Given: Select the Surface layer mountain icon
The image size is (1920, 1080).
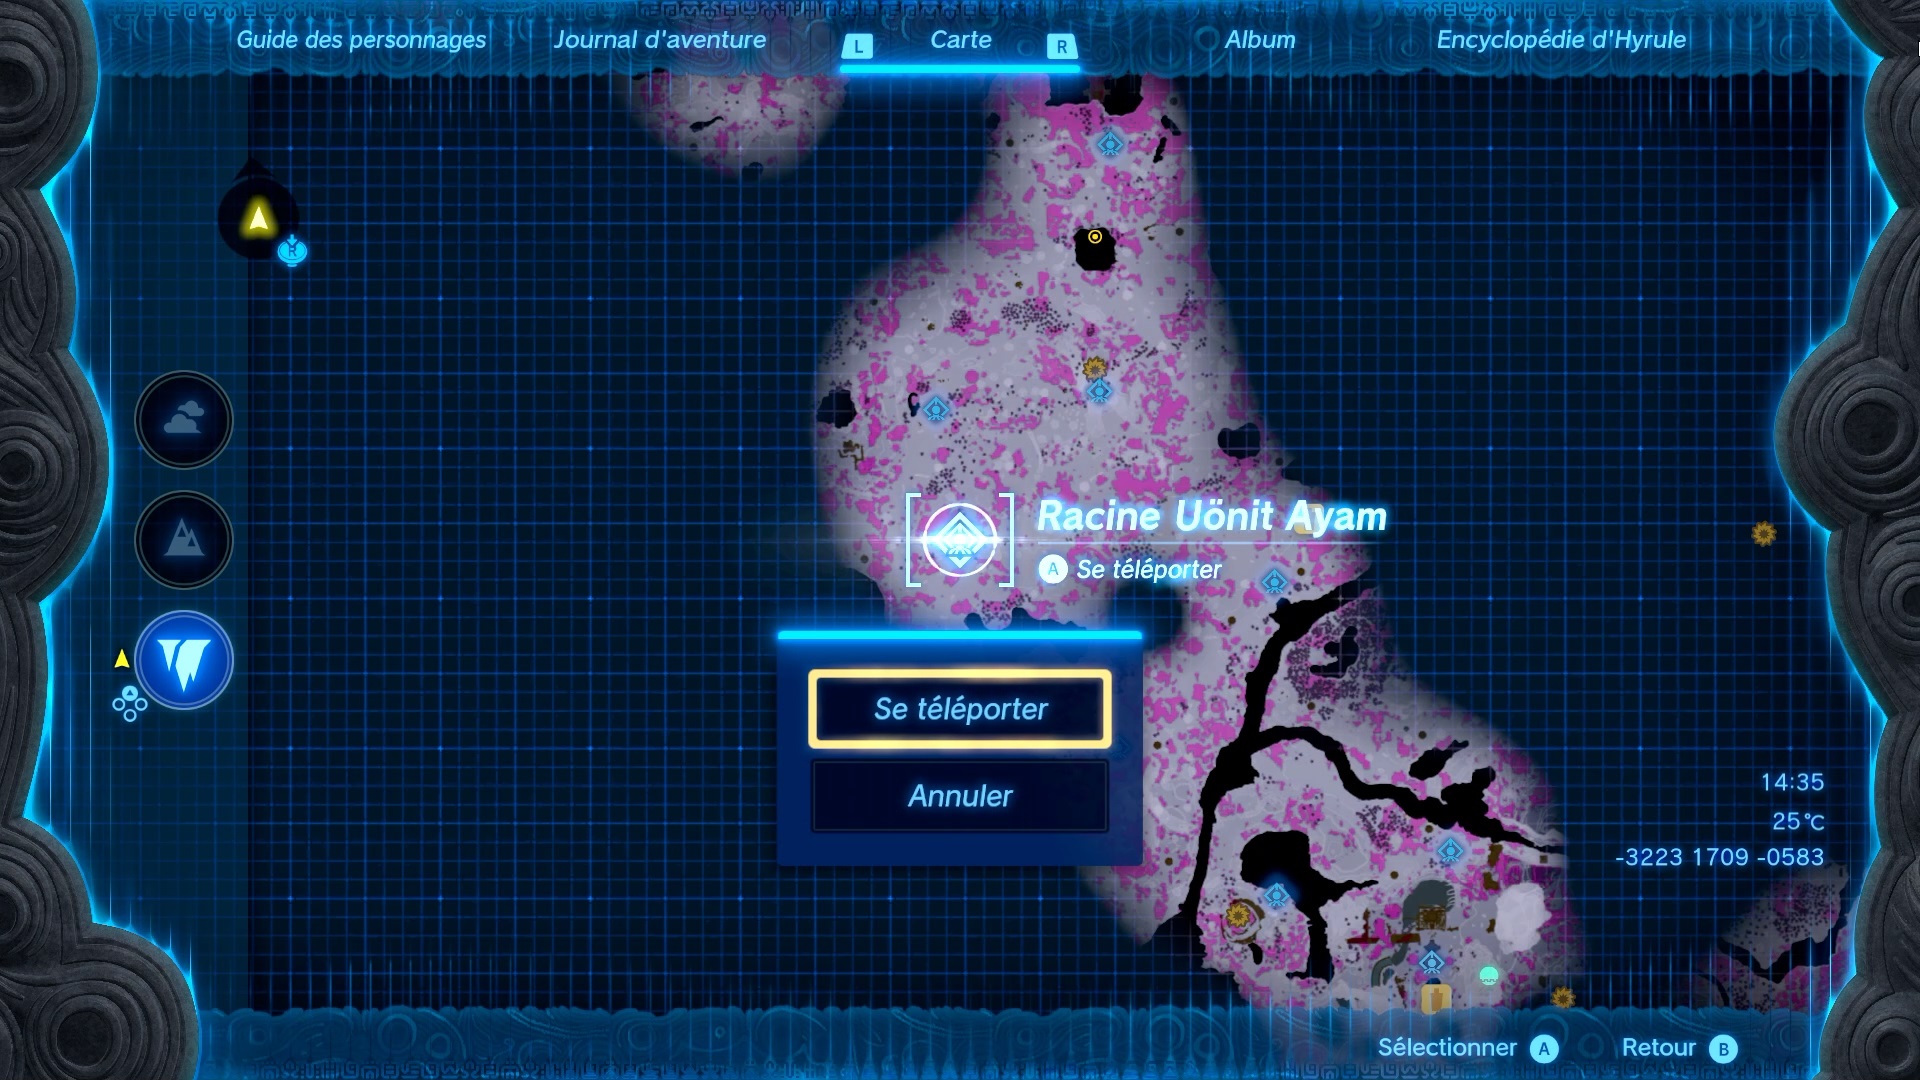Looking at the screenshot, I should tap(184, 540).
